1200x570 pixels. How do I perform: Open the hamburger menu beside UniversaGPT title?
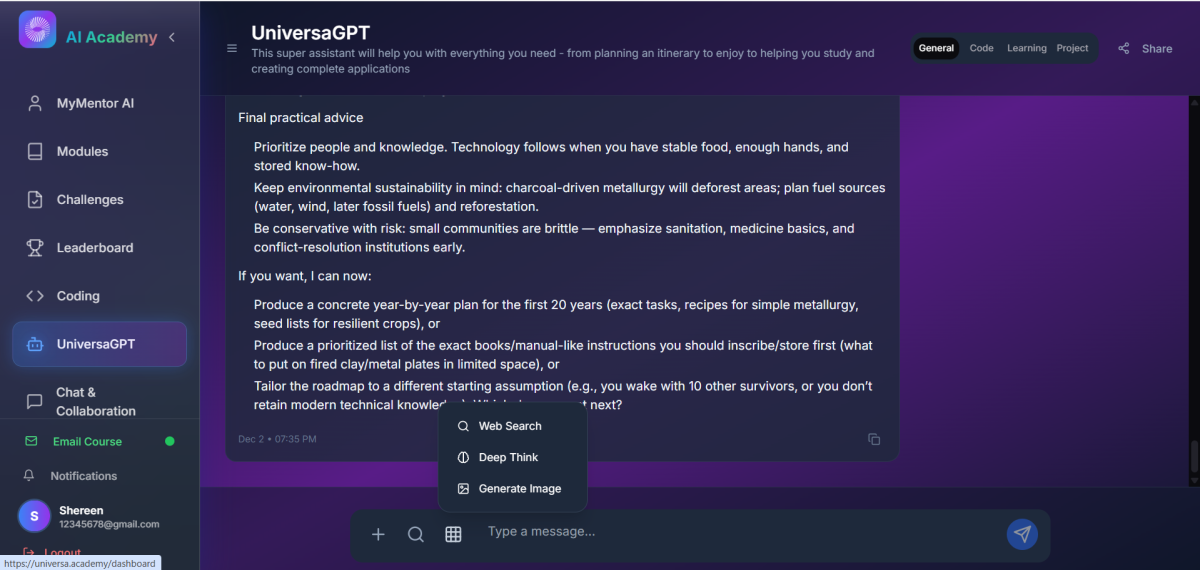click(x=232, y=48)
